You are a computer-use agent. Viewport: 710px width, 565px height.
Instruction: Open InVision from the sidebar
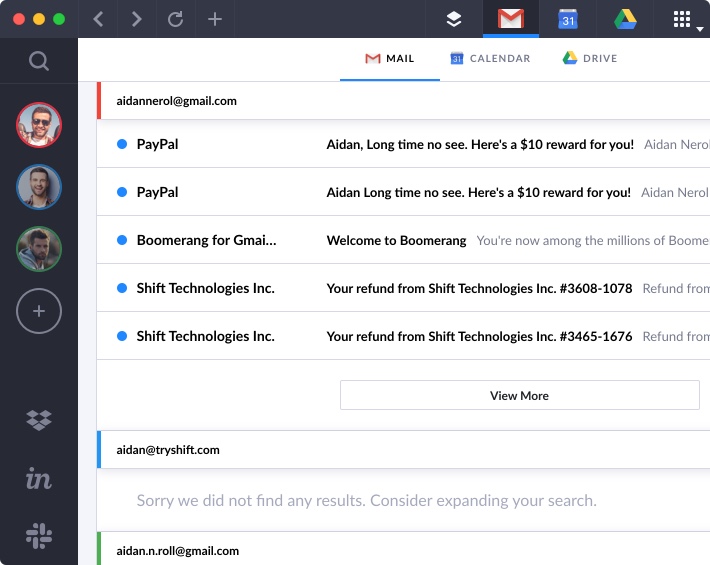pyautogui.click(x=39, y=478)
